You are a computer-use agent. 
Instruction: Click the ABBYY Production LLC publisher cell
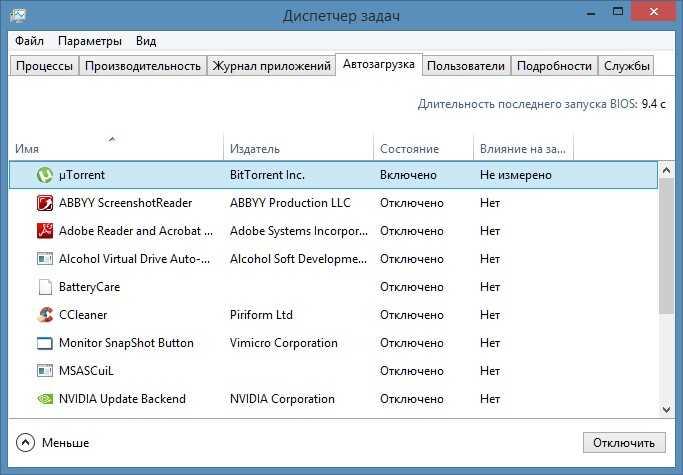pos(290,203)
